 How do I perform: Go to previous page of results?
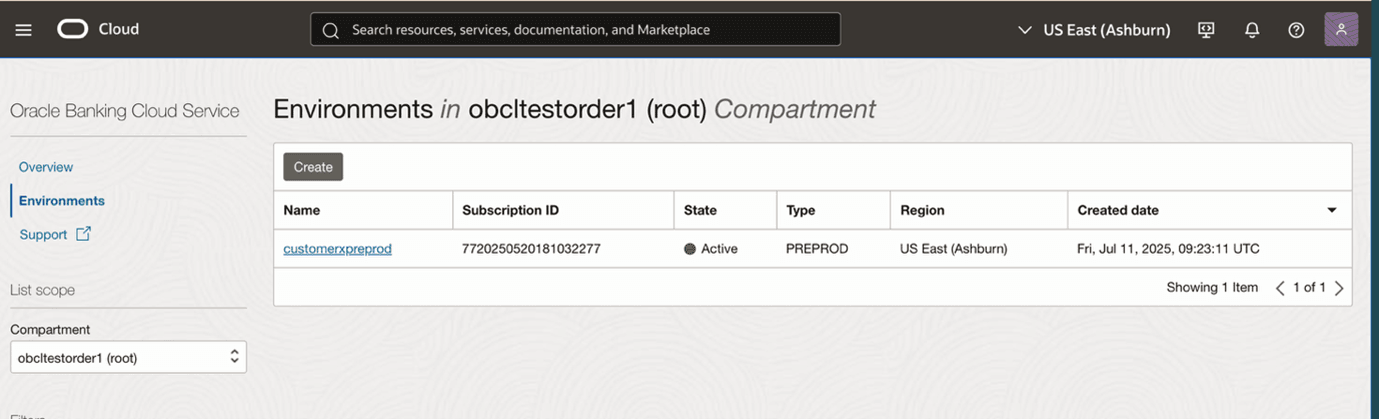[x=1280, y=288]
